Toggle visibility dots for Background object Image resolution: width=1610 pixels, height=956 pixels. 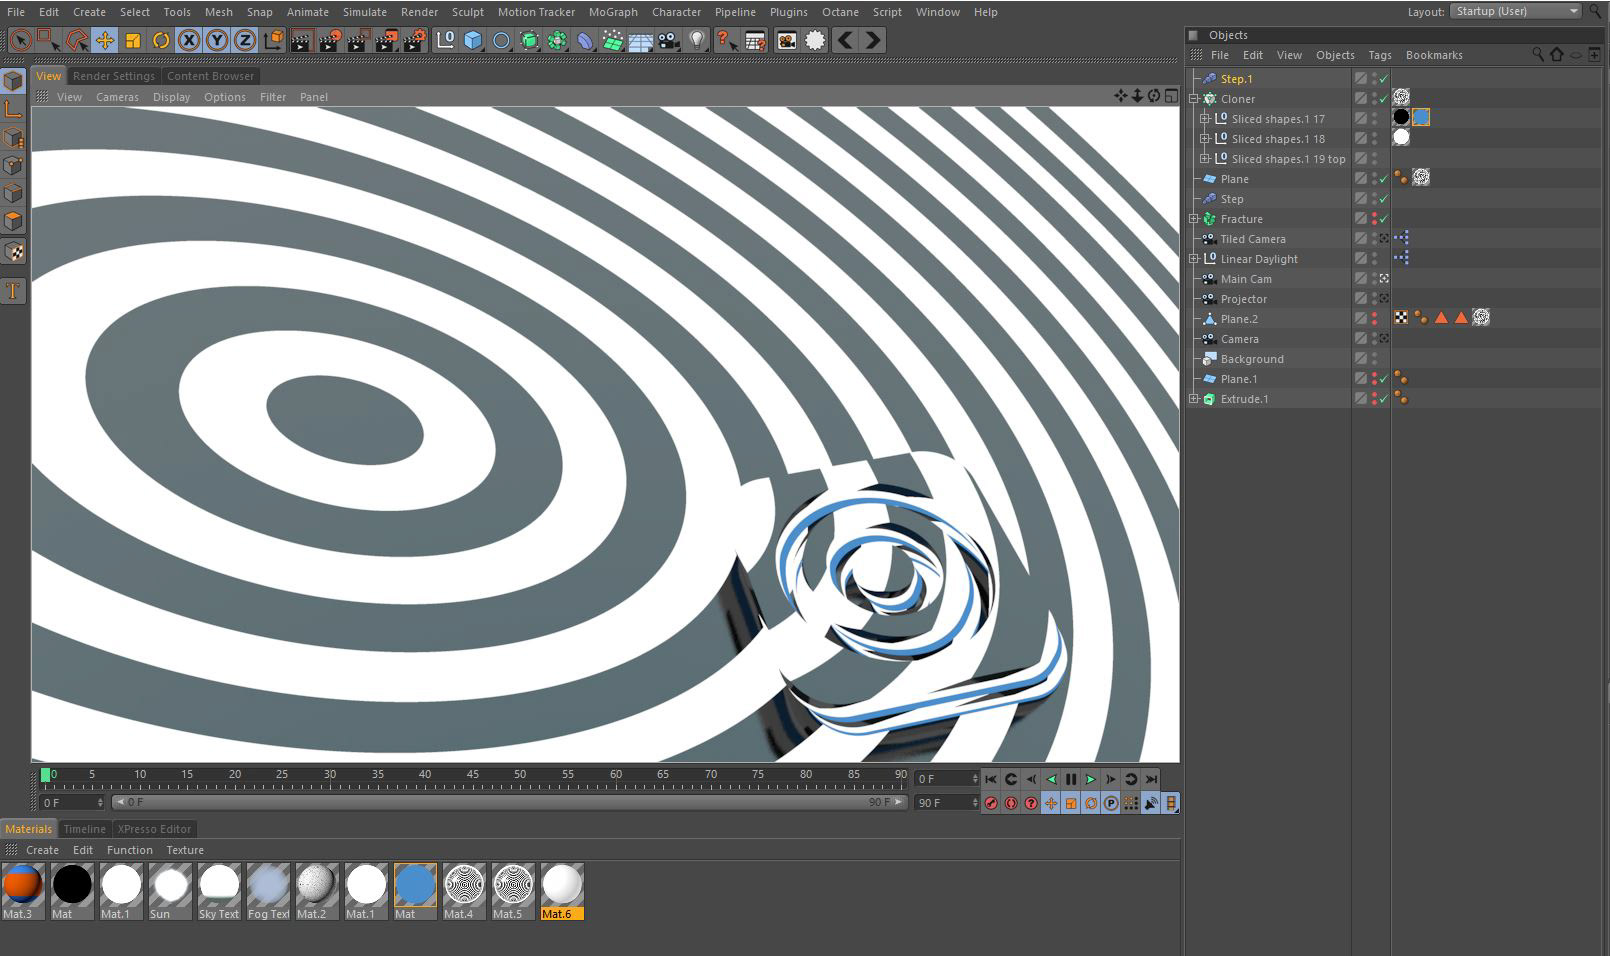(1374, 359)
